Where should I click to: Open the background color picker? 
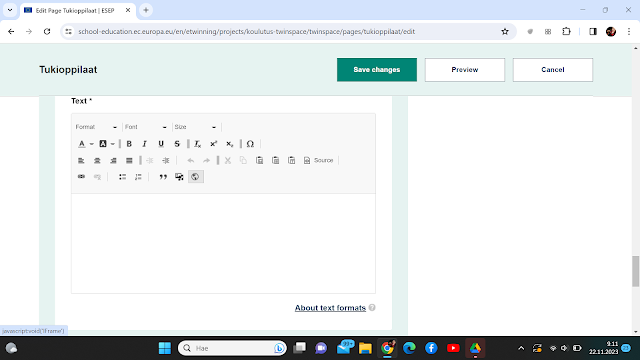tap(107, 144)
